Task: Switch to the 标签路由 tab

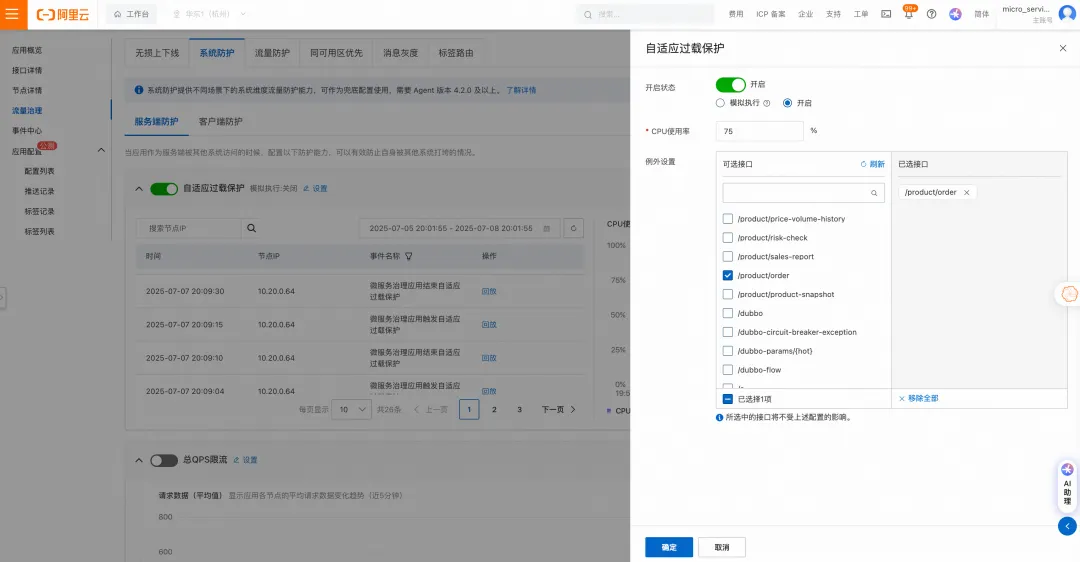Action: [456, 53]
